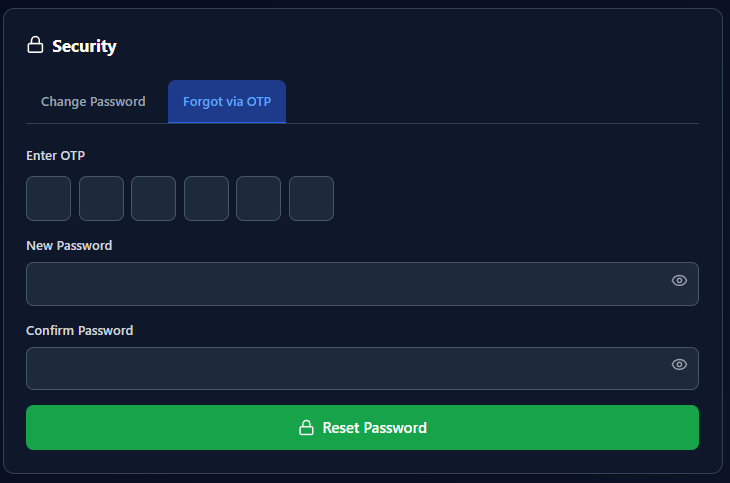Screen dimensions: 730x483
Task: Click the Security heading text
Action: click(x=84, y=46)
